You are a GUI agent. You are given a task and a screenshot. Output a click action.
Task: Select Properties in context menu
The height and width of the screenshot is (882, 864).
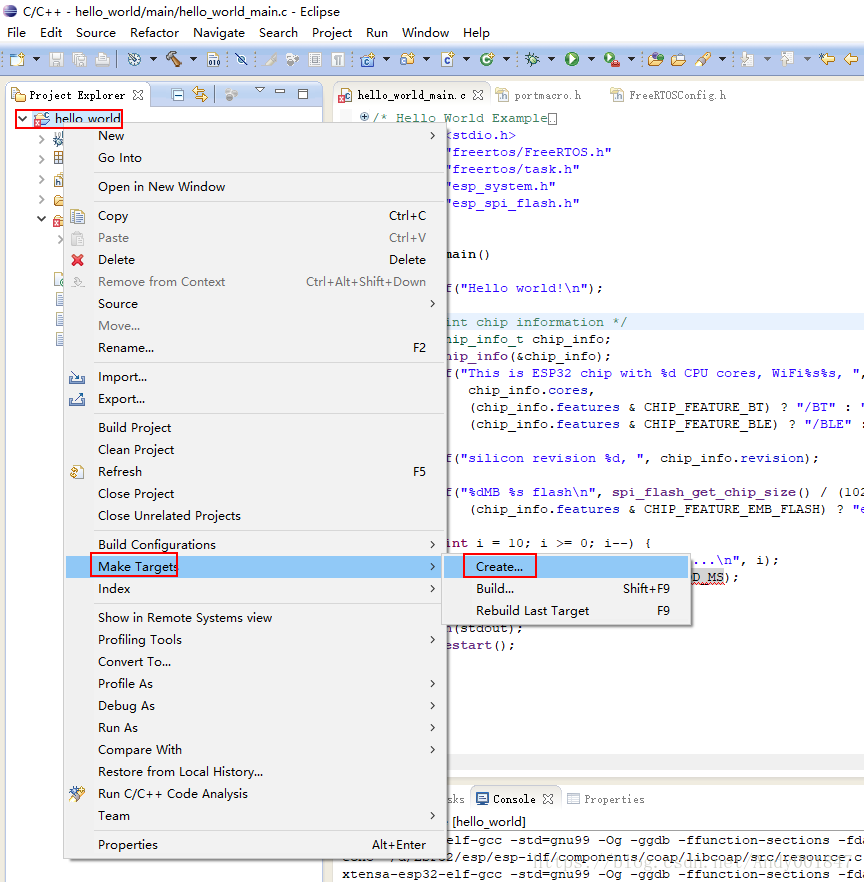pos(254,845)
